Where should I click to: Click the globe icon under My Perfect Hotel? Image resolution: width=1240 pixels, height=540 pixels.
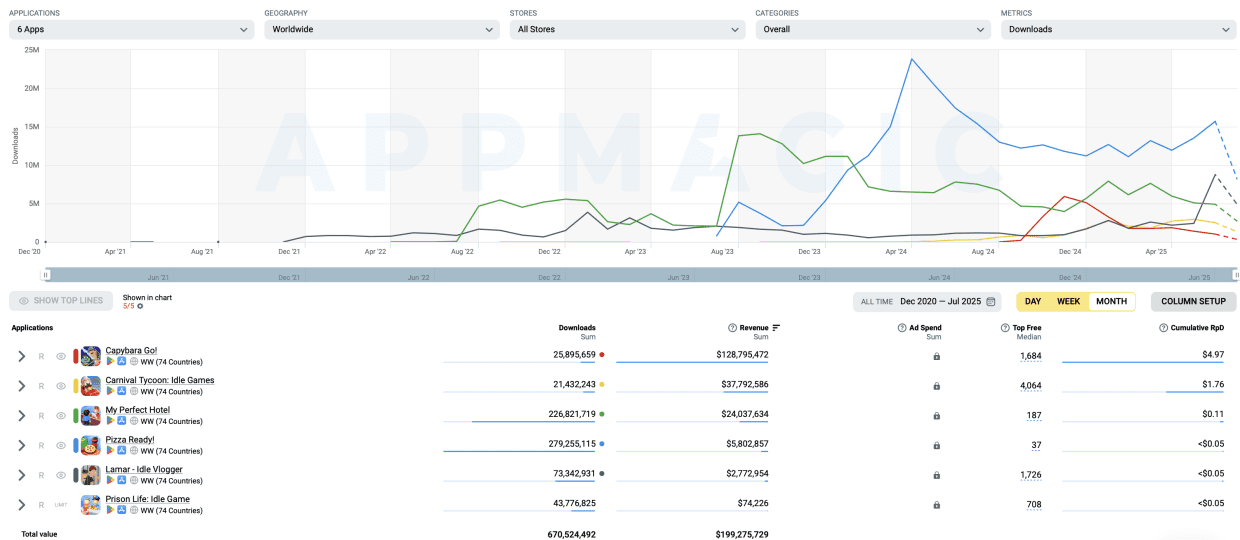tap(134, 421)
